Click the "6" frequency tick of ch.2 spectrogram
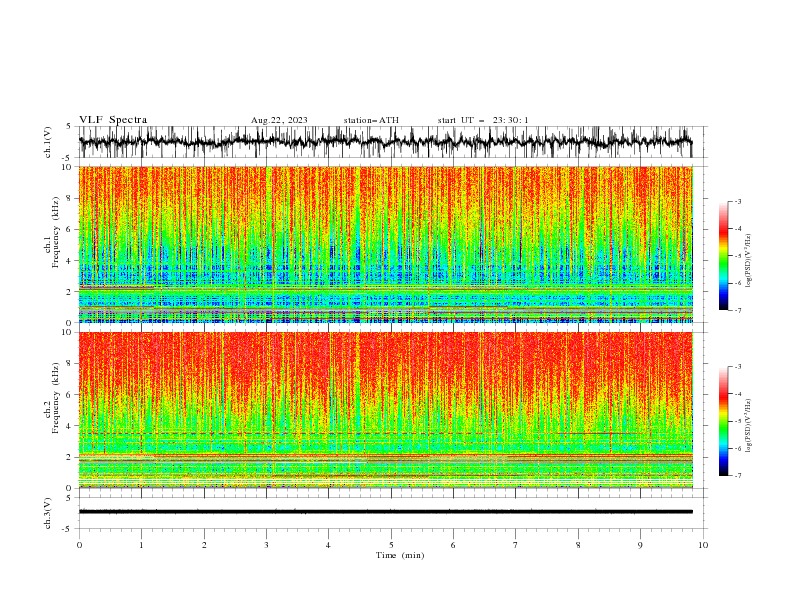This screenshot has height=612, width=792. click(x=70, y=395)
